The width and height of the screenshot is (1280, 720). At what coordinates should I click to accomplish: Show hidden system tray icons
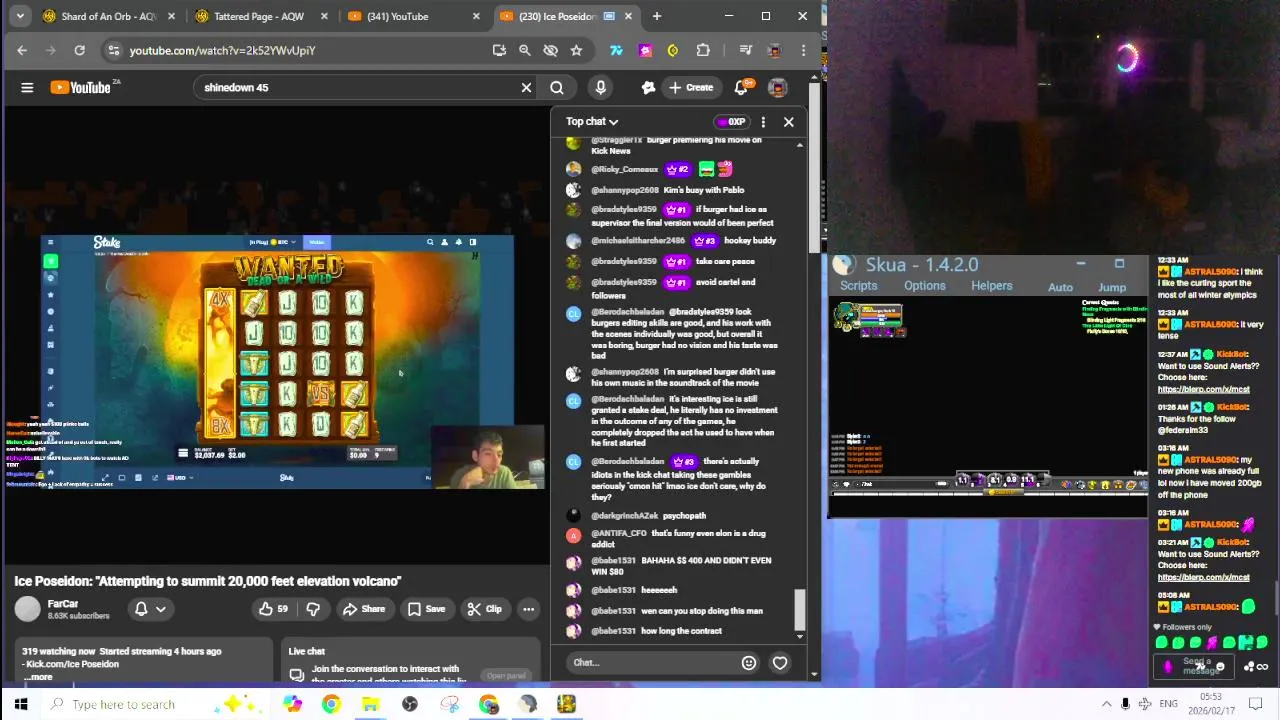(1106, 704)
